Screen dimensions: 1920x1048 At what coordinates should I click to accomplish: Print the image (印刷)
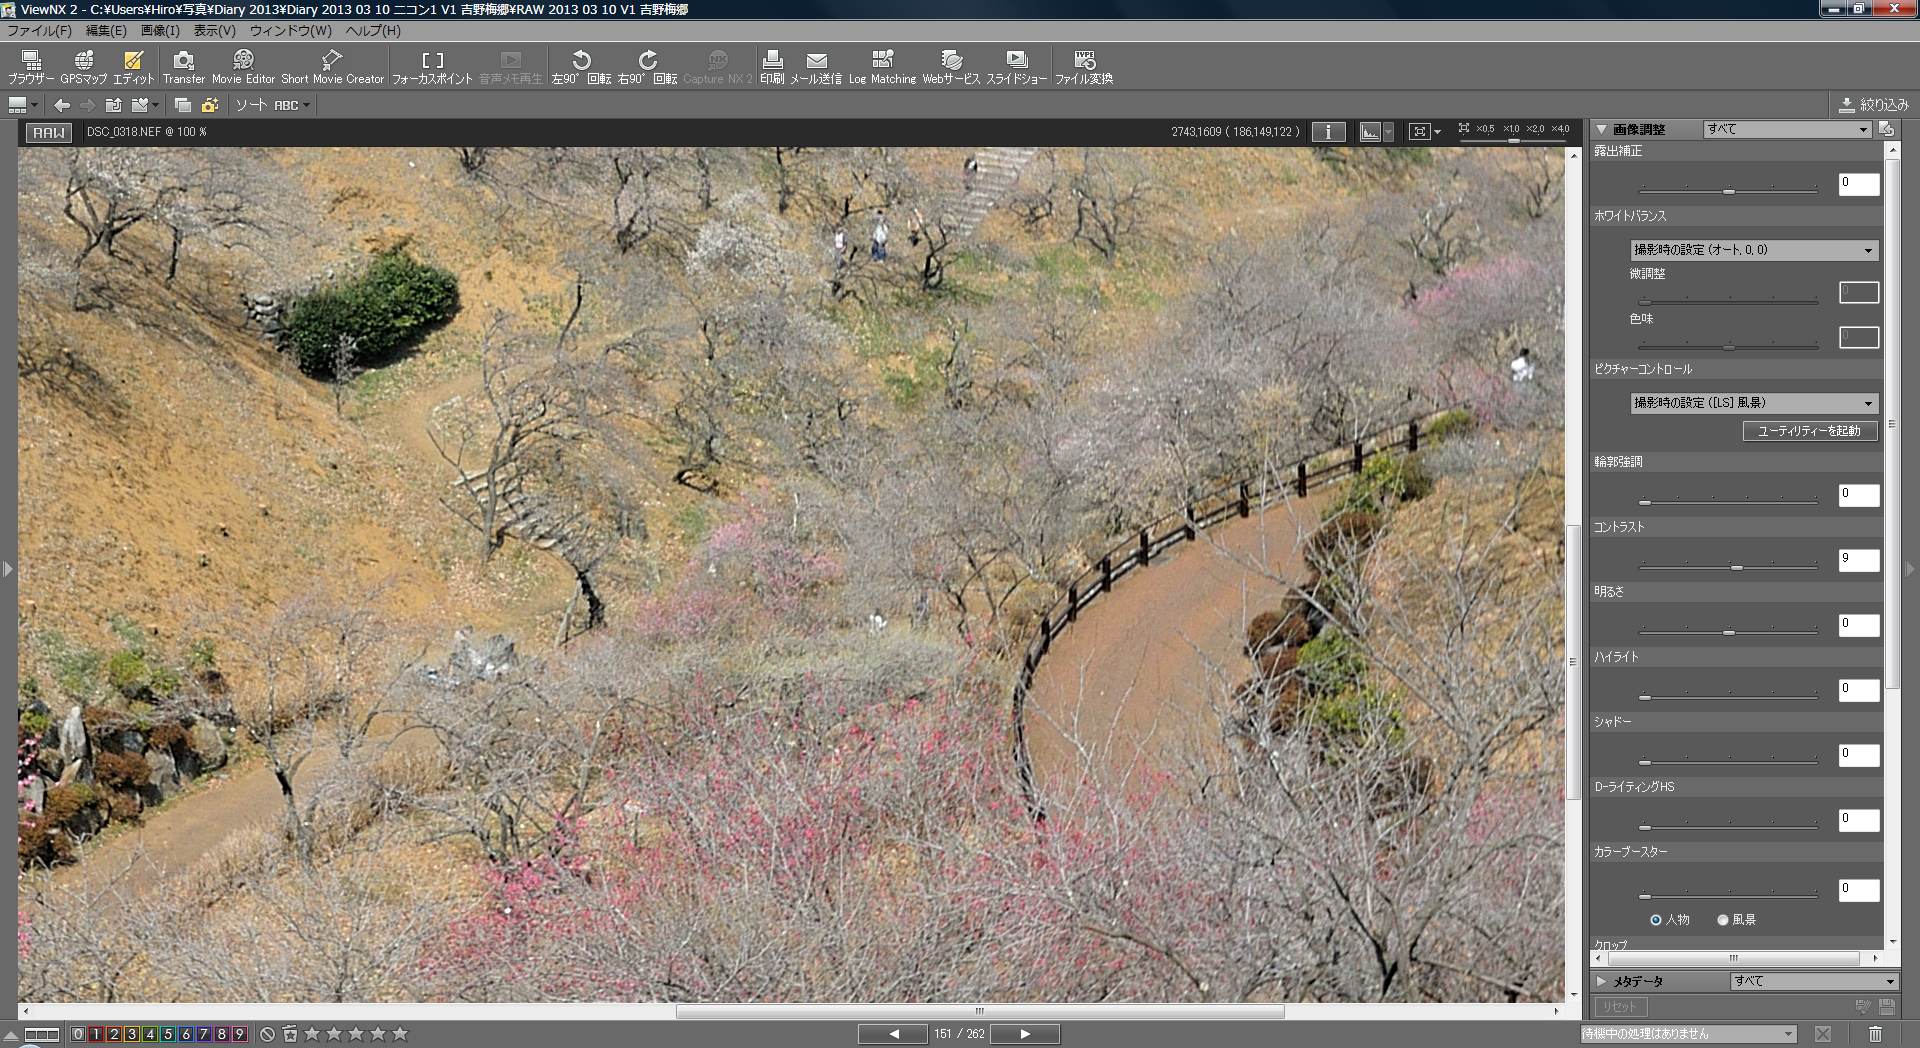[772, 67]
